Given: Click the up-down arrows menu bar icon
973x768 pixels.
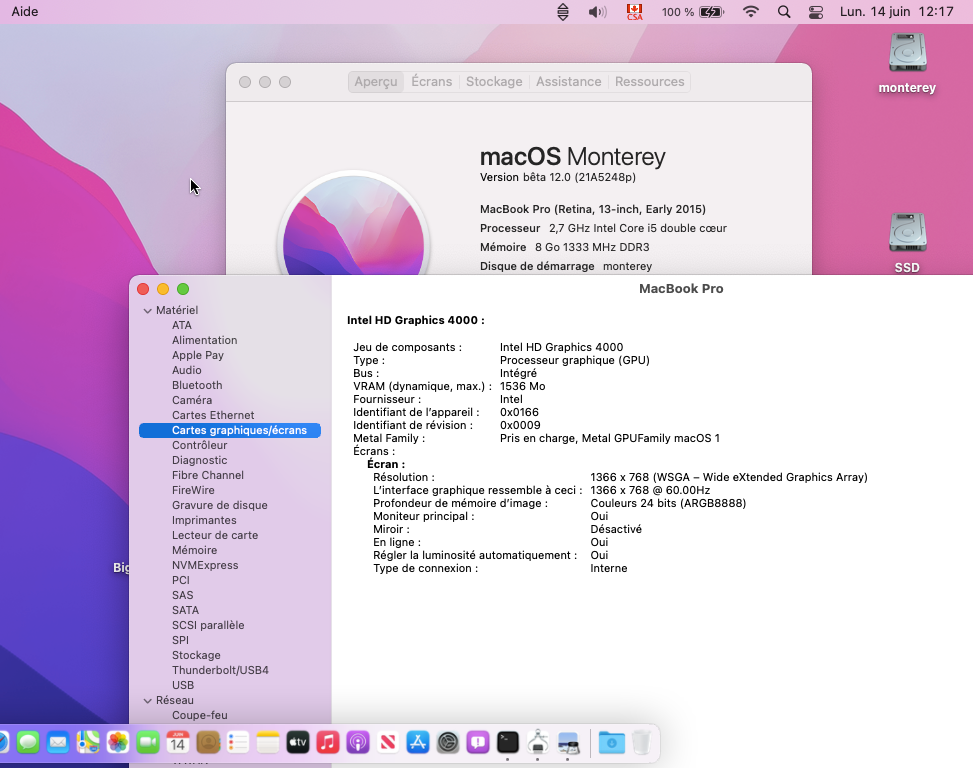Looking at the screenshot, I should click(x=563, y=12).
